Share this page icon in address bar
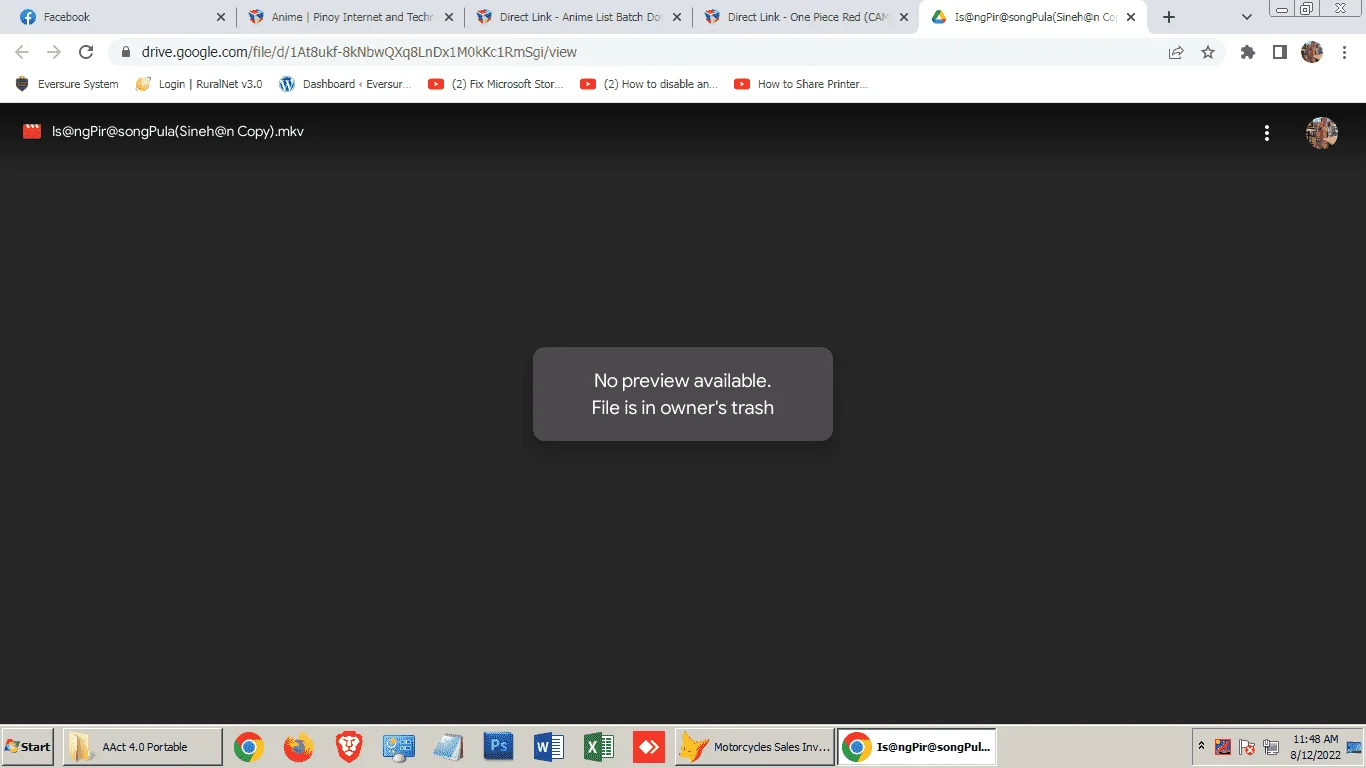Image resolution: width=1366 pixels, height=768 pixels. (x=1176, y=52)
